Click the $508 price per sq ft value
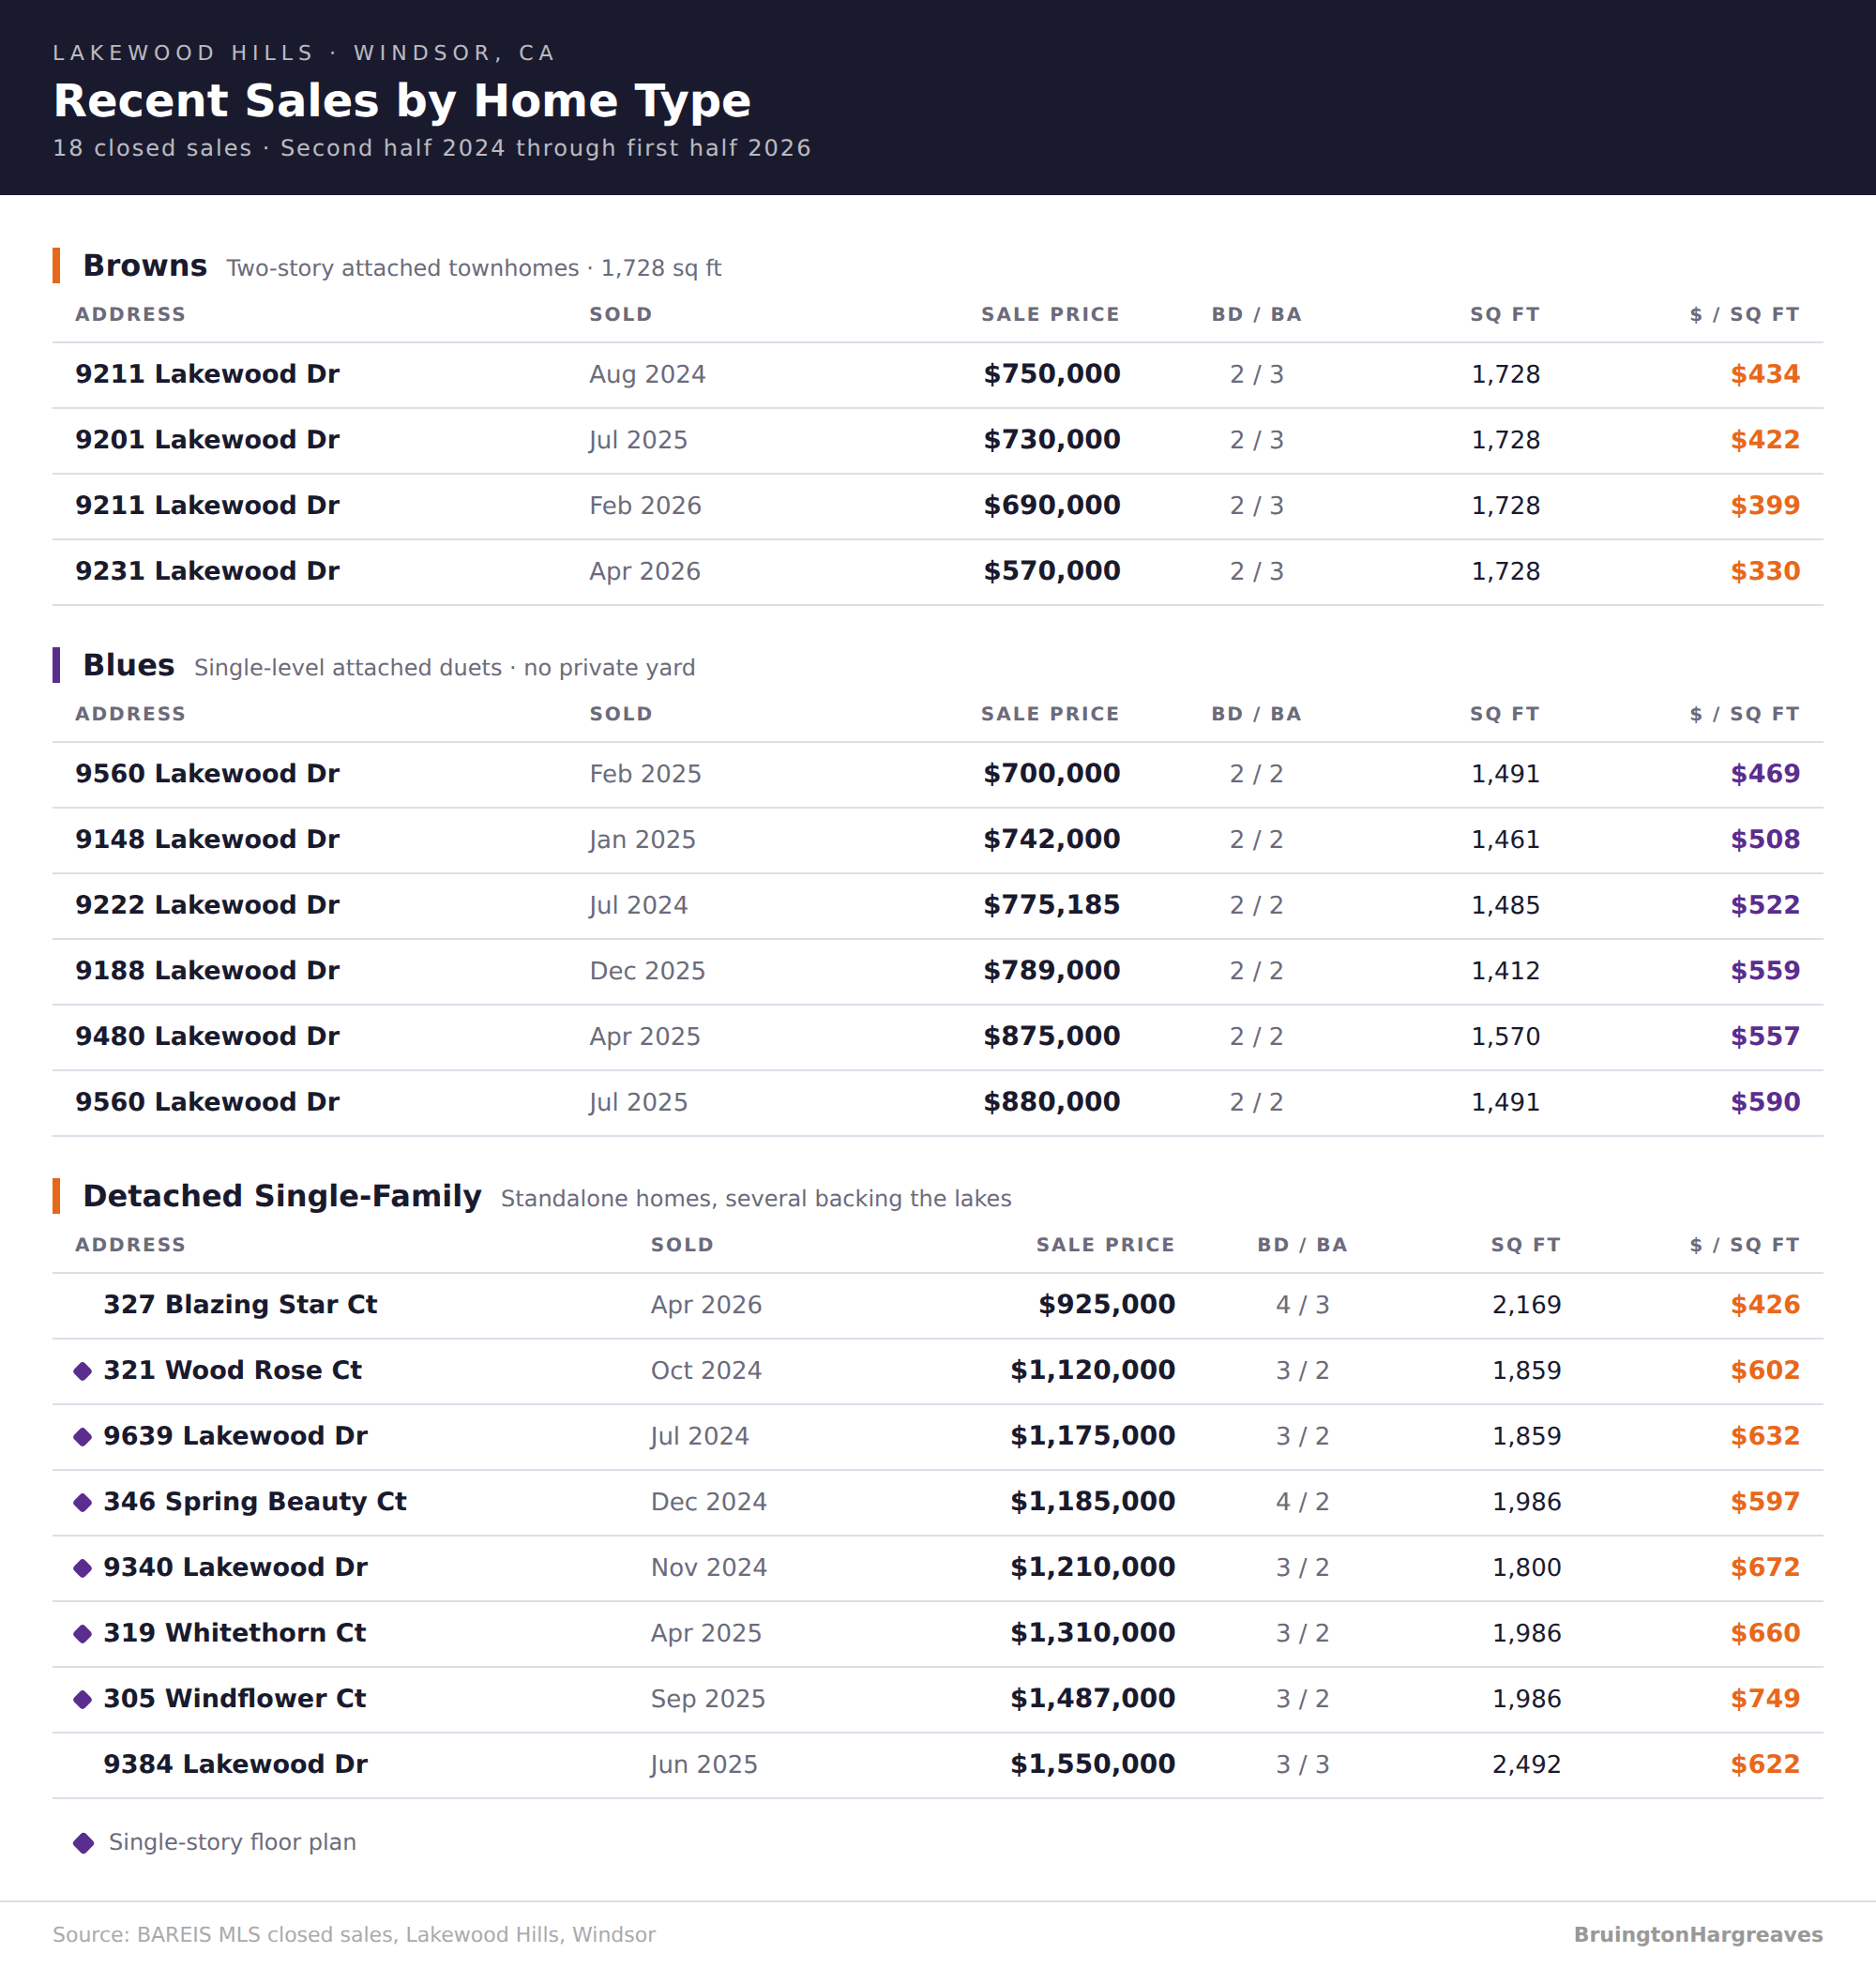This screenshot has height=1968, width=1876. (x=1765, y=840)
